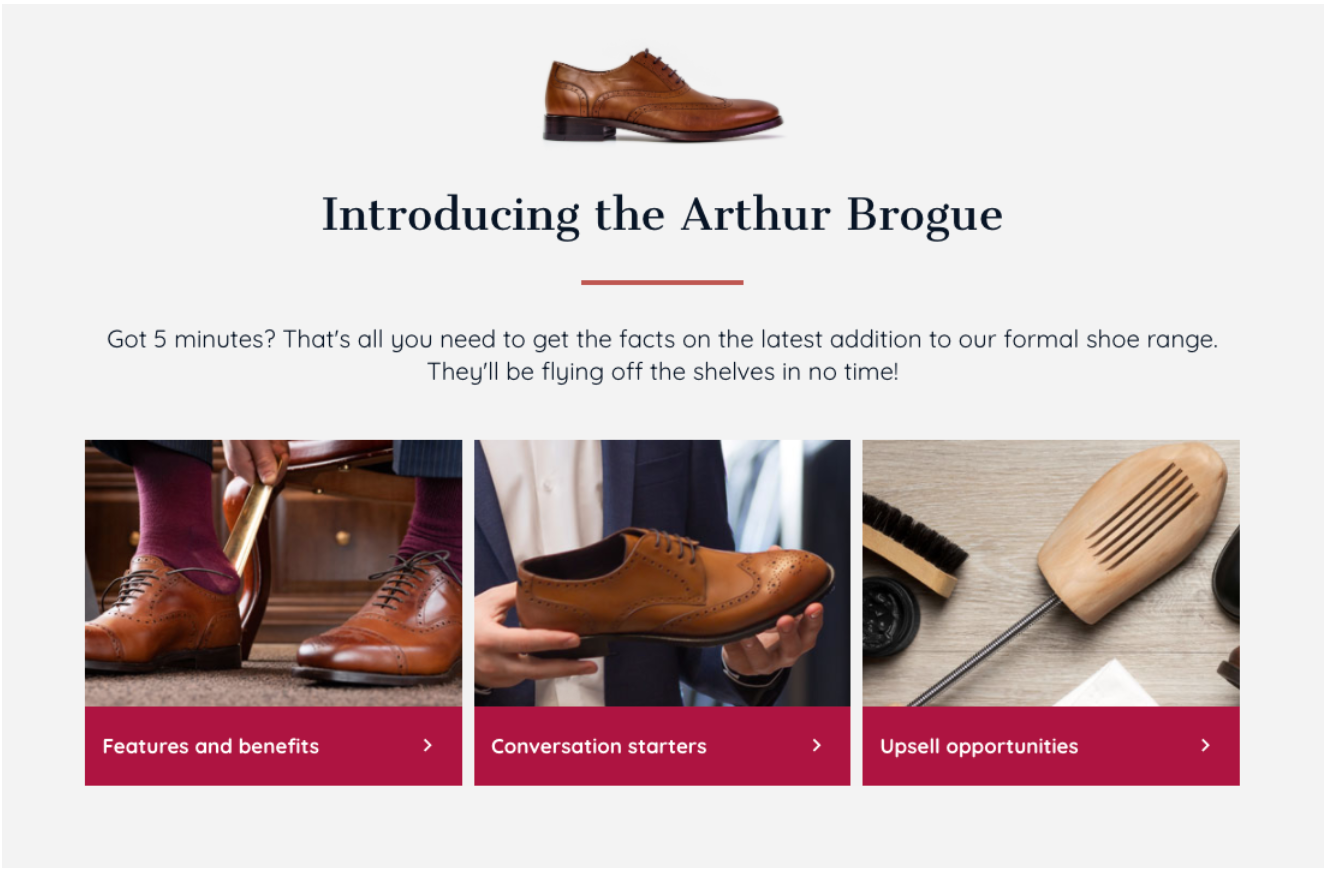Click the Arthur Brogue shoe image at top
Viewport: 1324px width, 870px height.
pos(662,97)
